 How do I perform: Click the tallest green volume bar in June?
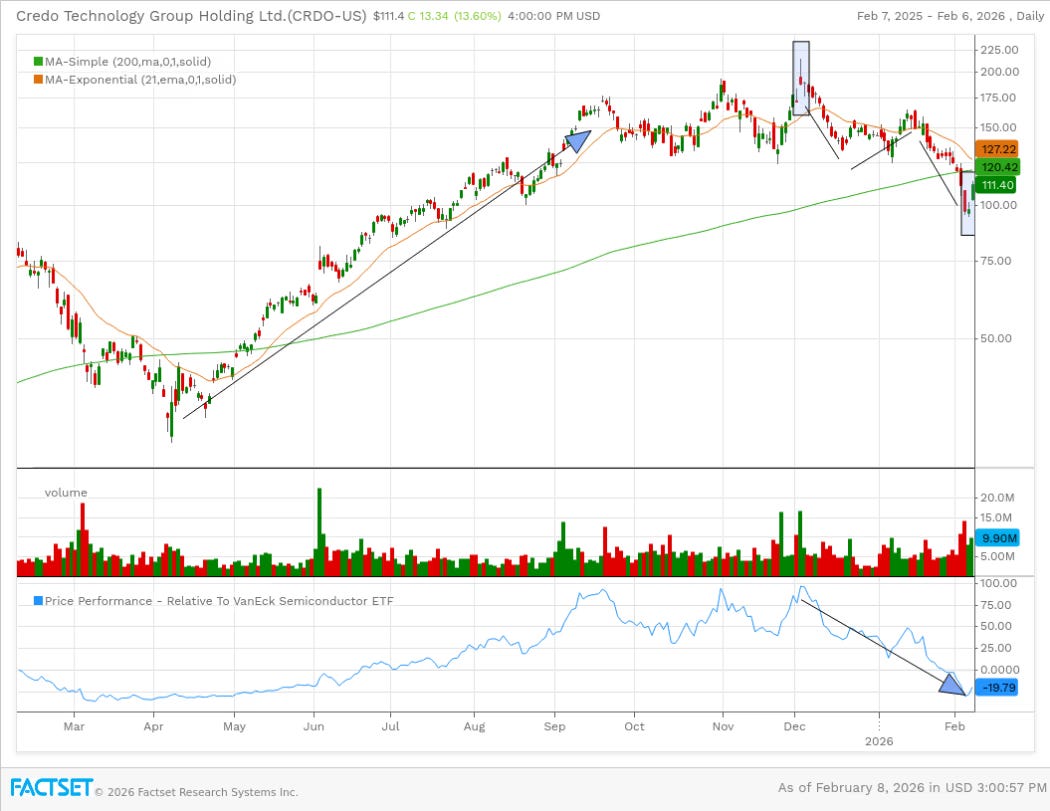pos(319,532)
